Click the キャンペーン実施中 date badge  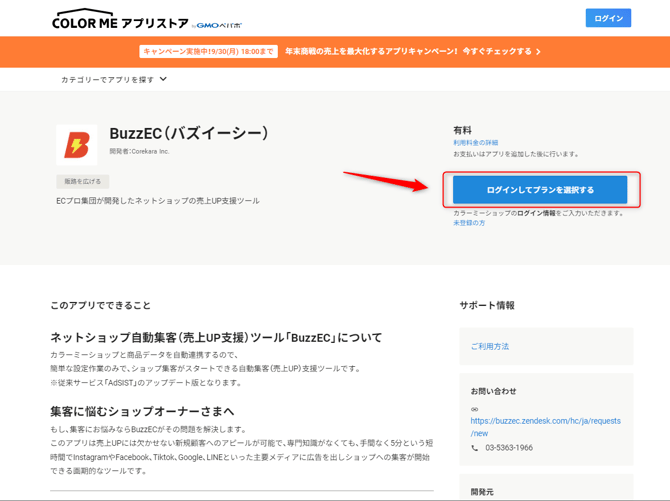click(209, 52)
